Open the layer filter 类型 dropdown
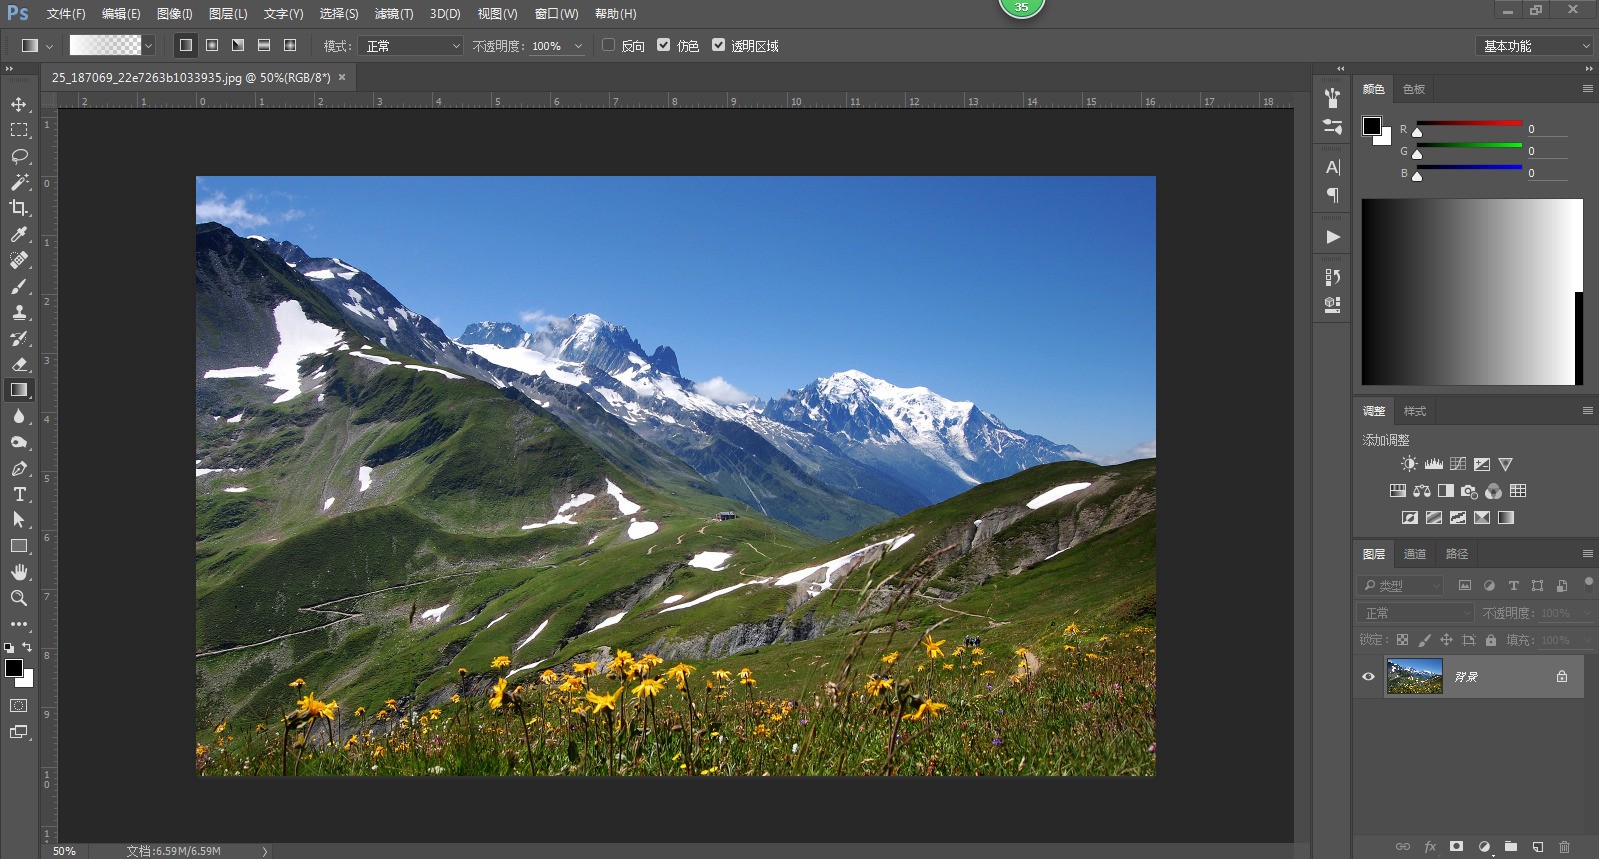 click(1402, 586)
